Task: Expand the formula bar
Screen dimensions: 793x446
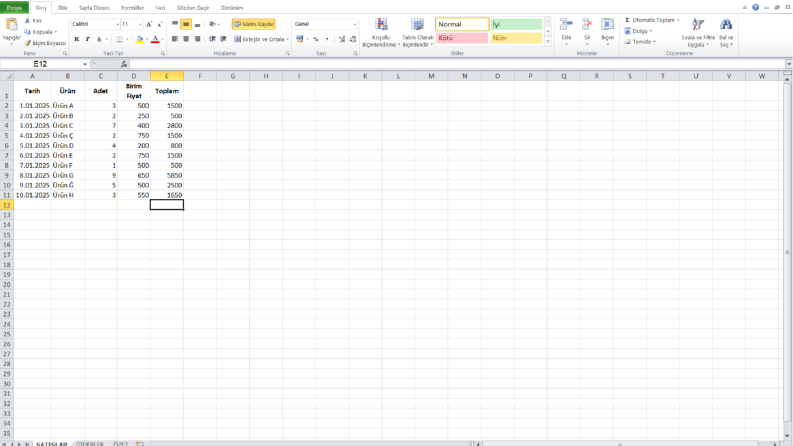Action: point(788,64)
